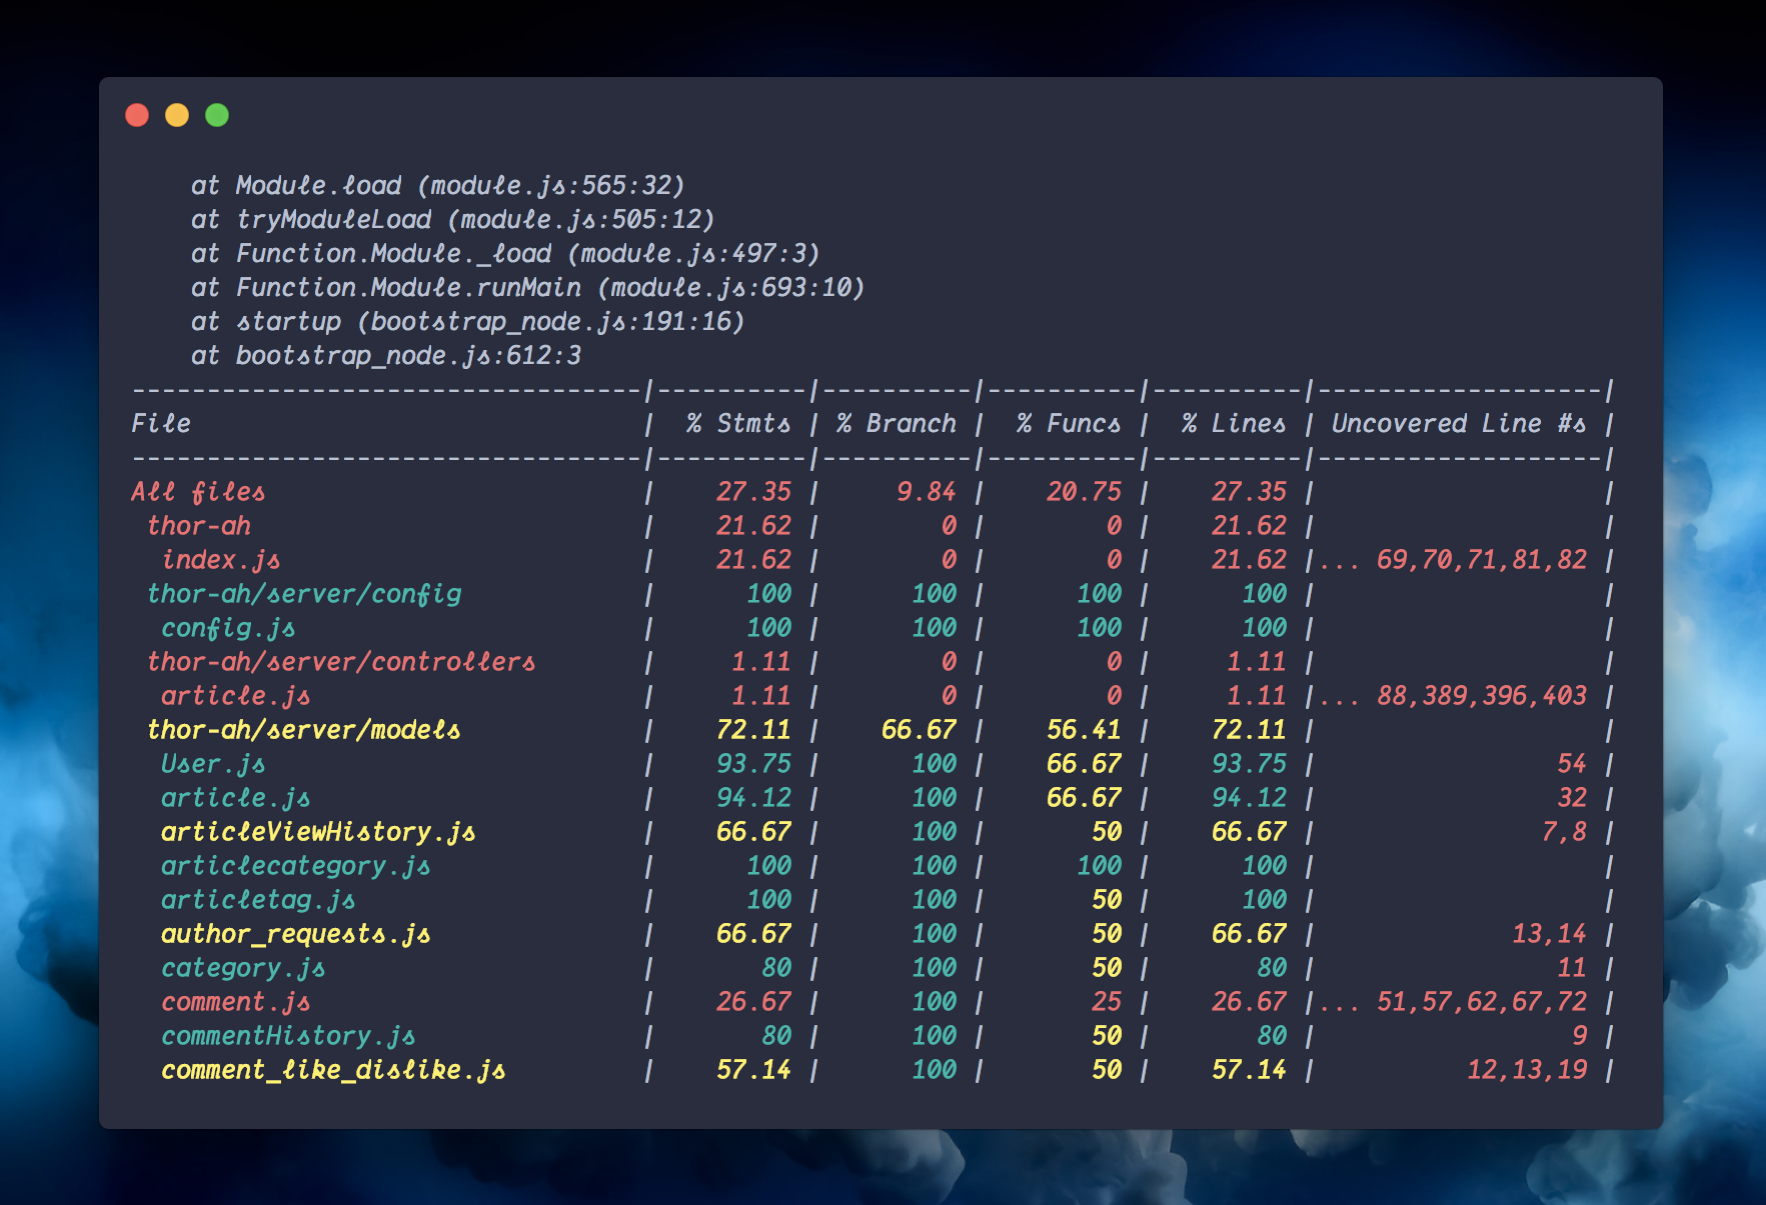1766x1205 pixels.
Task: Select the % Lines column header
Action: (1233, 424)
